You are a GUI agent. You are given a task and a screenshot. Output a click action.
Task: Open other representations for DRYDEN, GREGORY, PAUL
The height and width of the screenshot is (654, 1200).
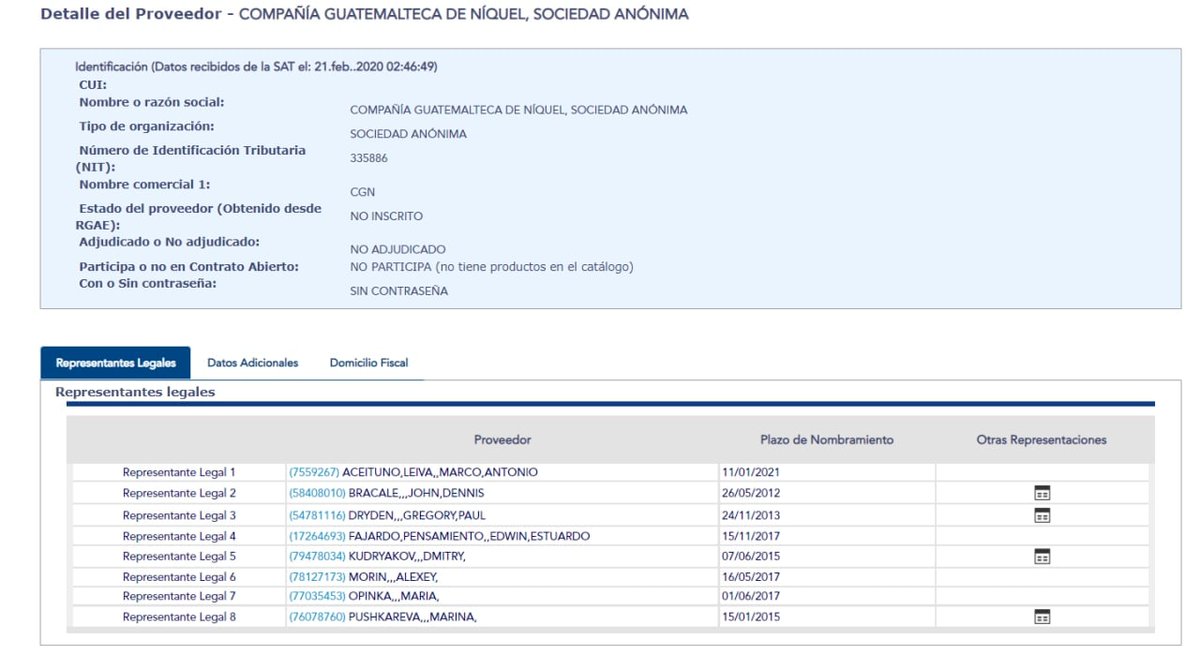(1042, 515)
